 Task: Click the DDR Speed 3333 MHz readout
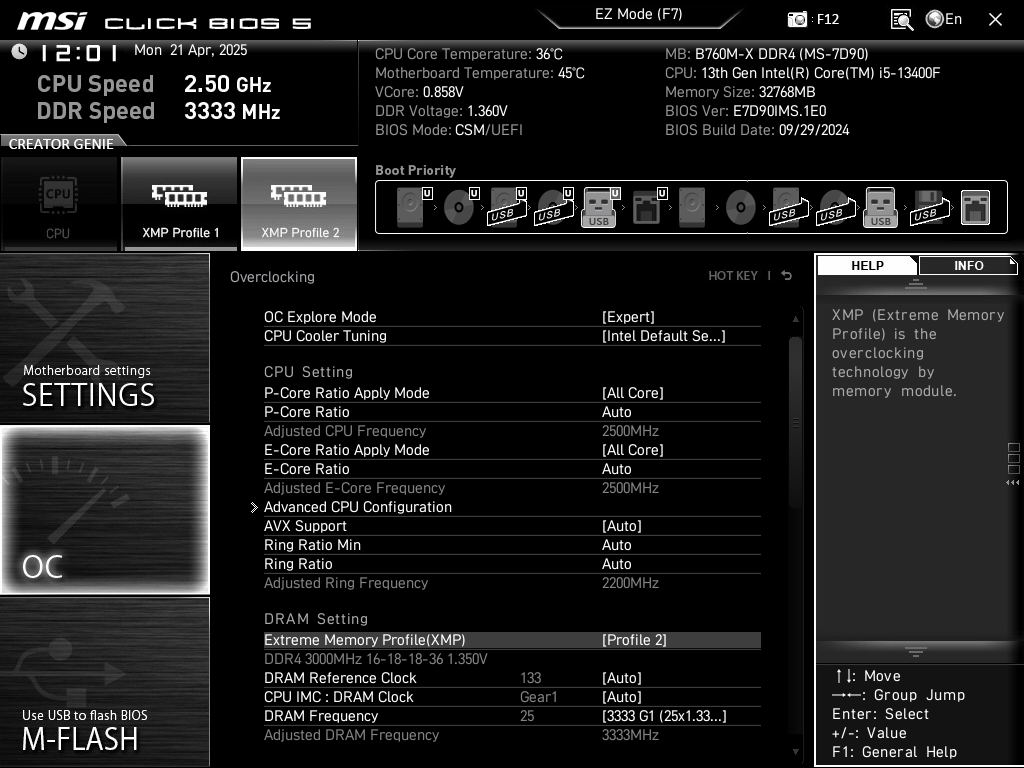click(x=159, y=111)
